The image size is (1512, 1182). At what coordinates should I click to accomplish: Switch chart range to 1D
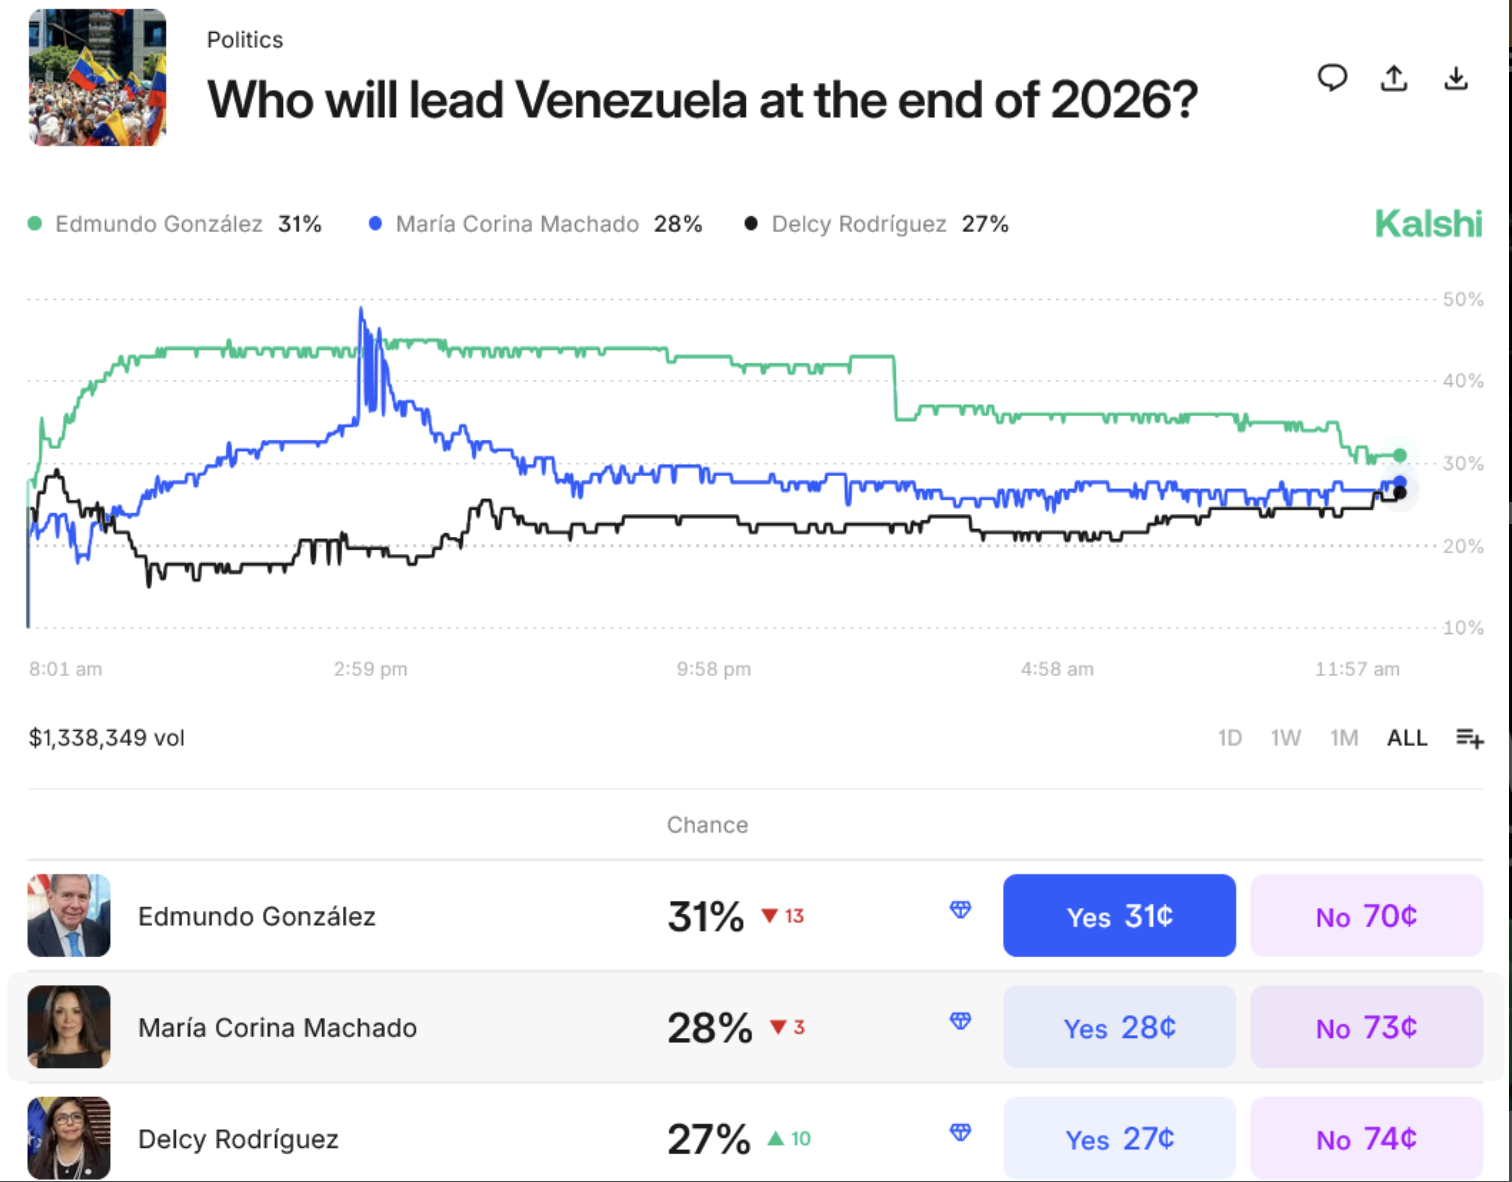(1231, 738)
